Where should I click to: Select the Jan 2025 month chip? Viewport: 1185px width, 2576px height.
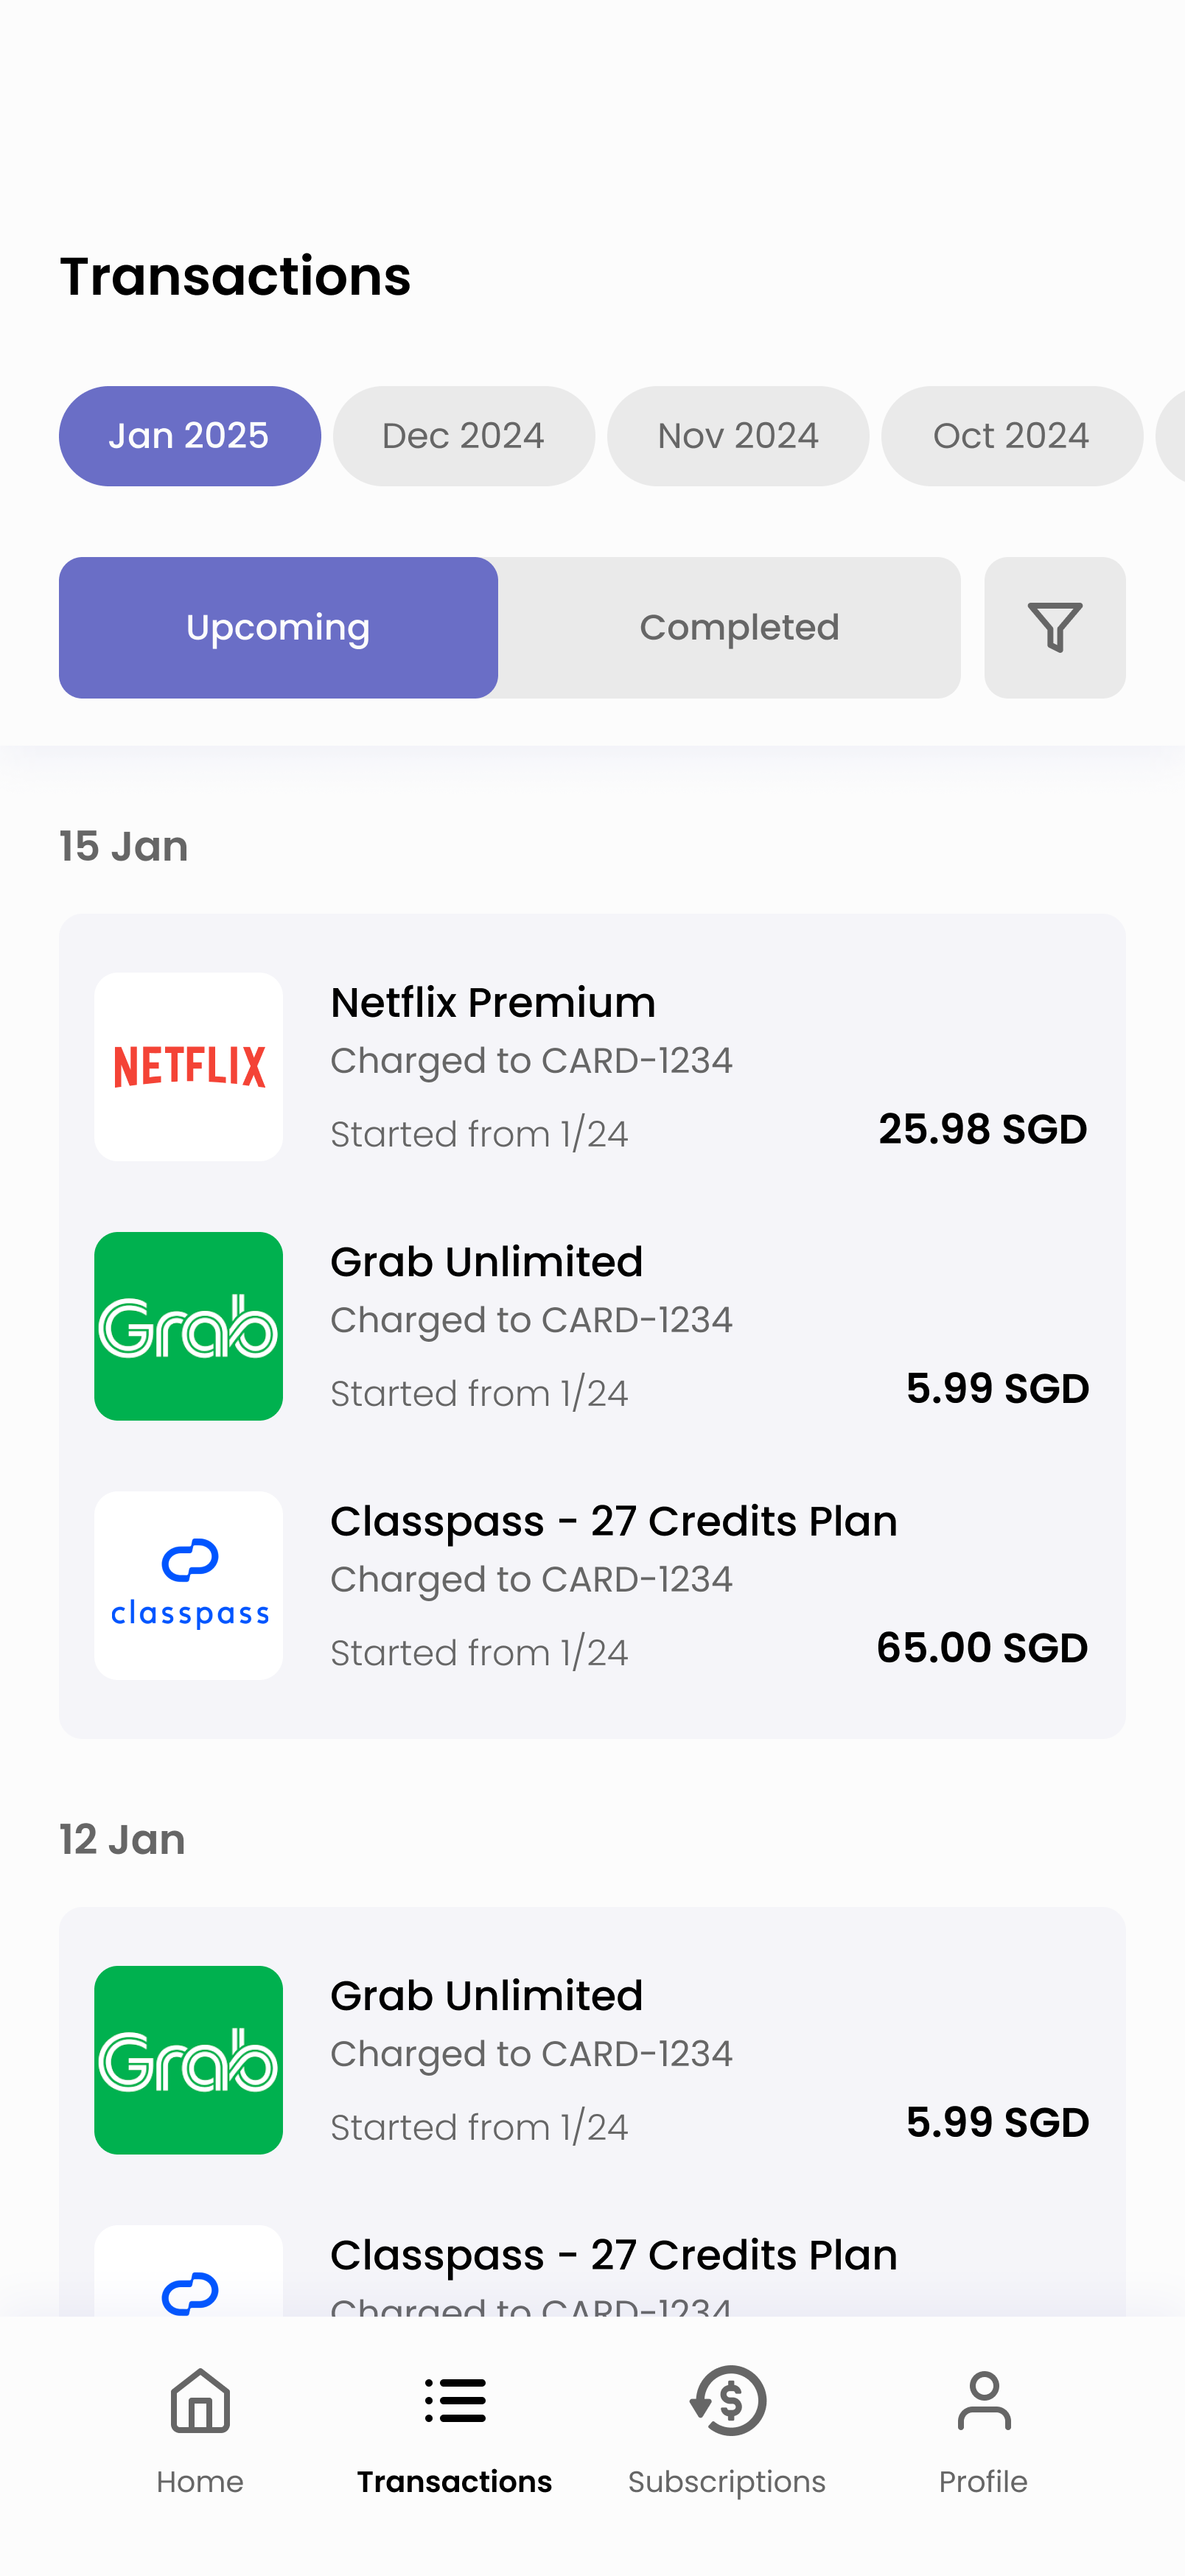(x=189, y=436)
